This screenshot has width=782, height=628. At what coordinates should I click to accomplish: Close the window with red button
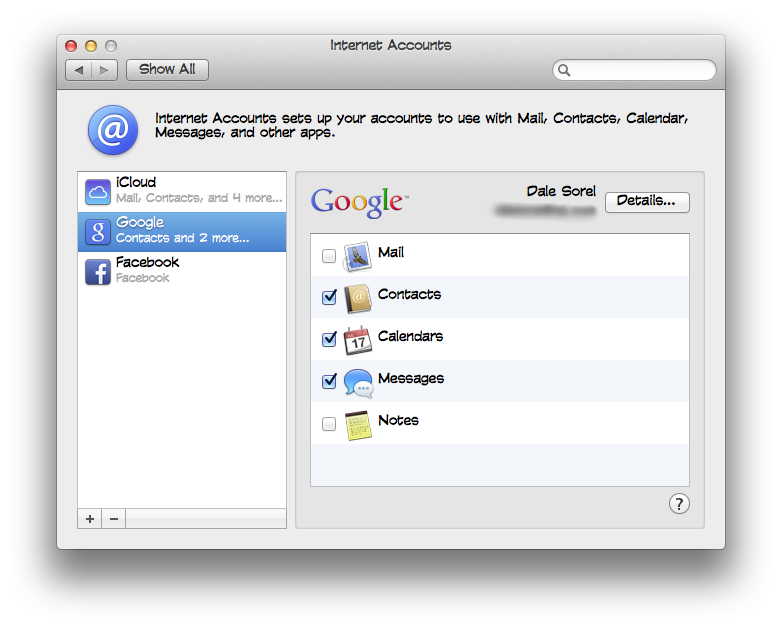point(71,46)
